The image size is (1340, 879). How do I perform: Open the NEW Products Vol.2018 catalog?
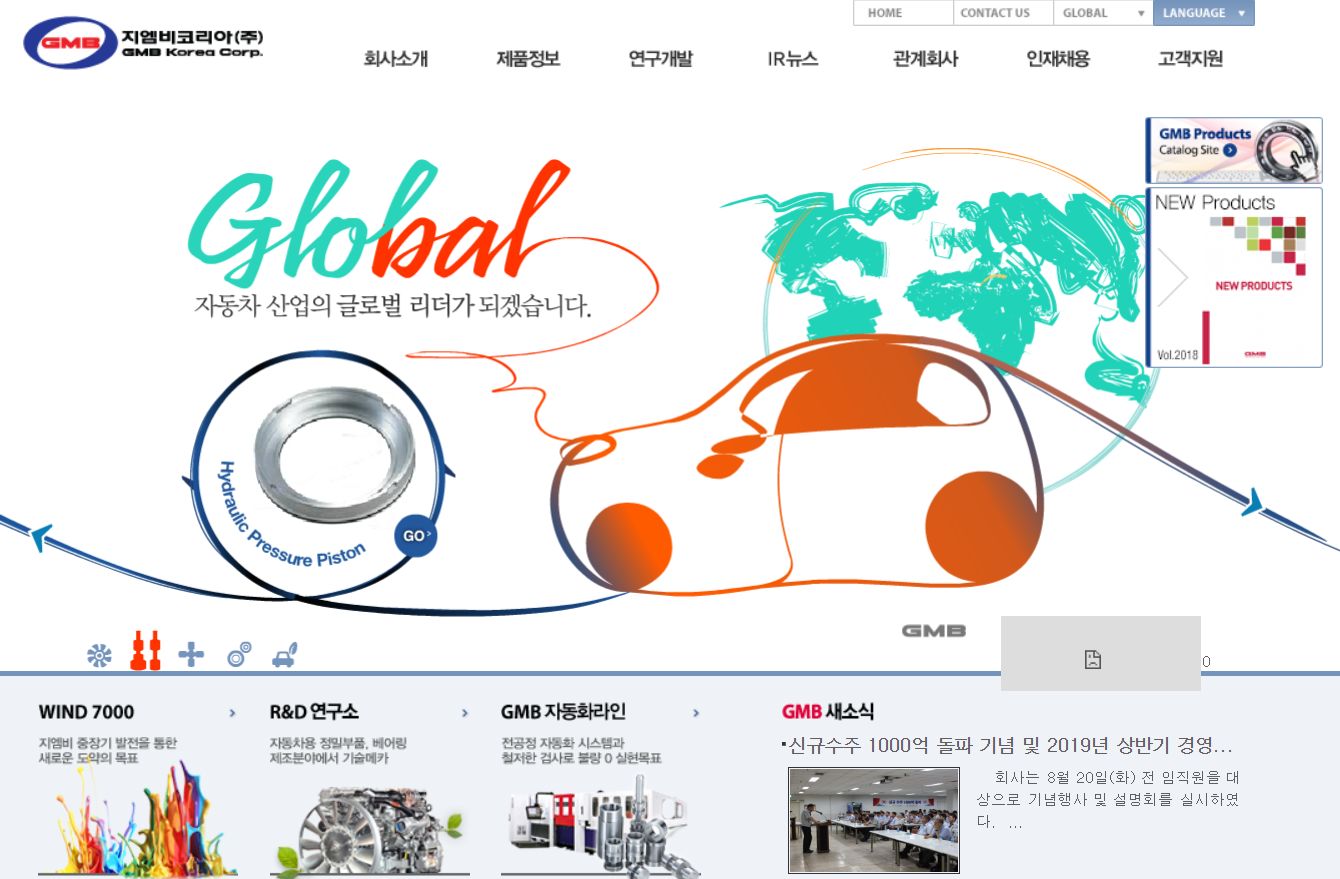[x=1234, y=277]
